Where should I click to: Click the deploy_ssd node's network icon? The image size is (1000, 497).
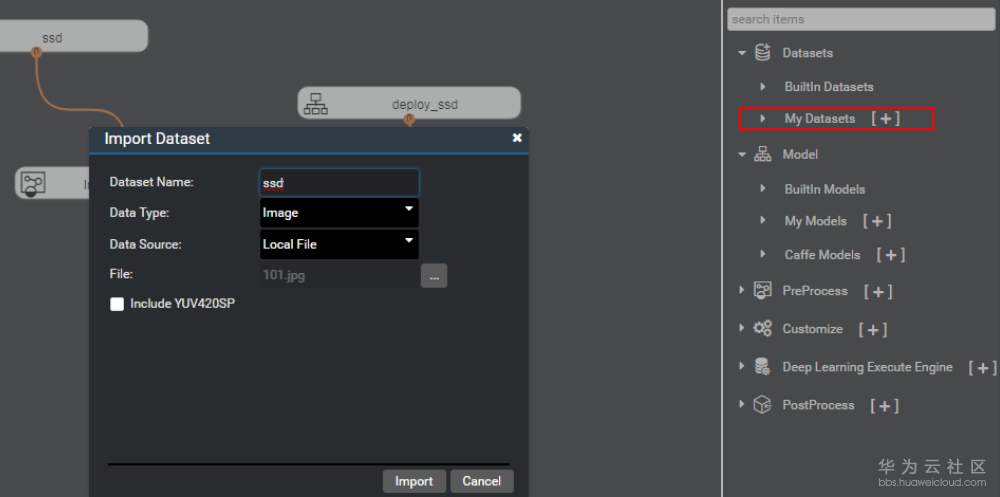click(x=316, y=104)
